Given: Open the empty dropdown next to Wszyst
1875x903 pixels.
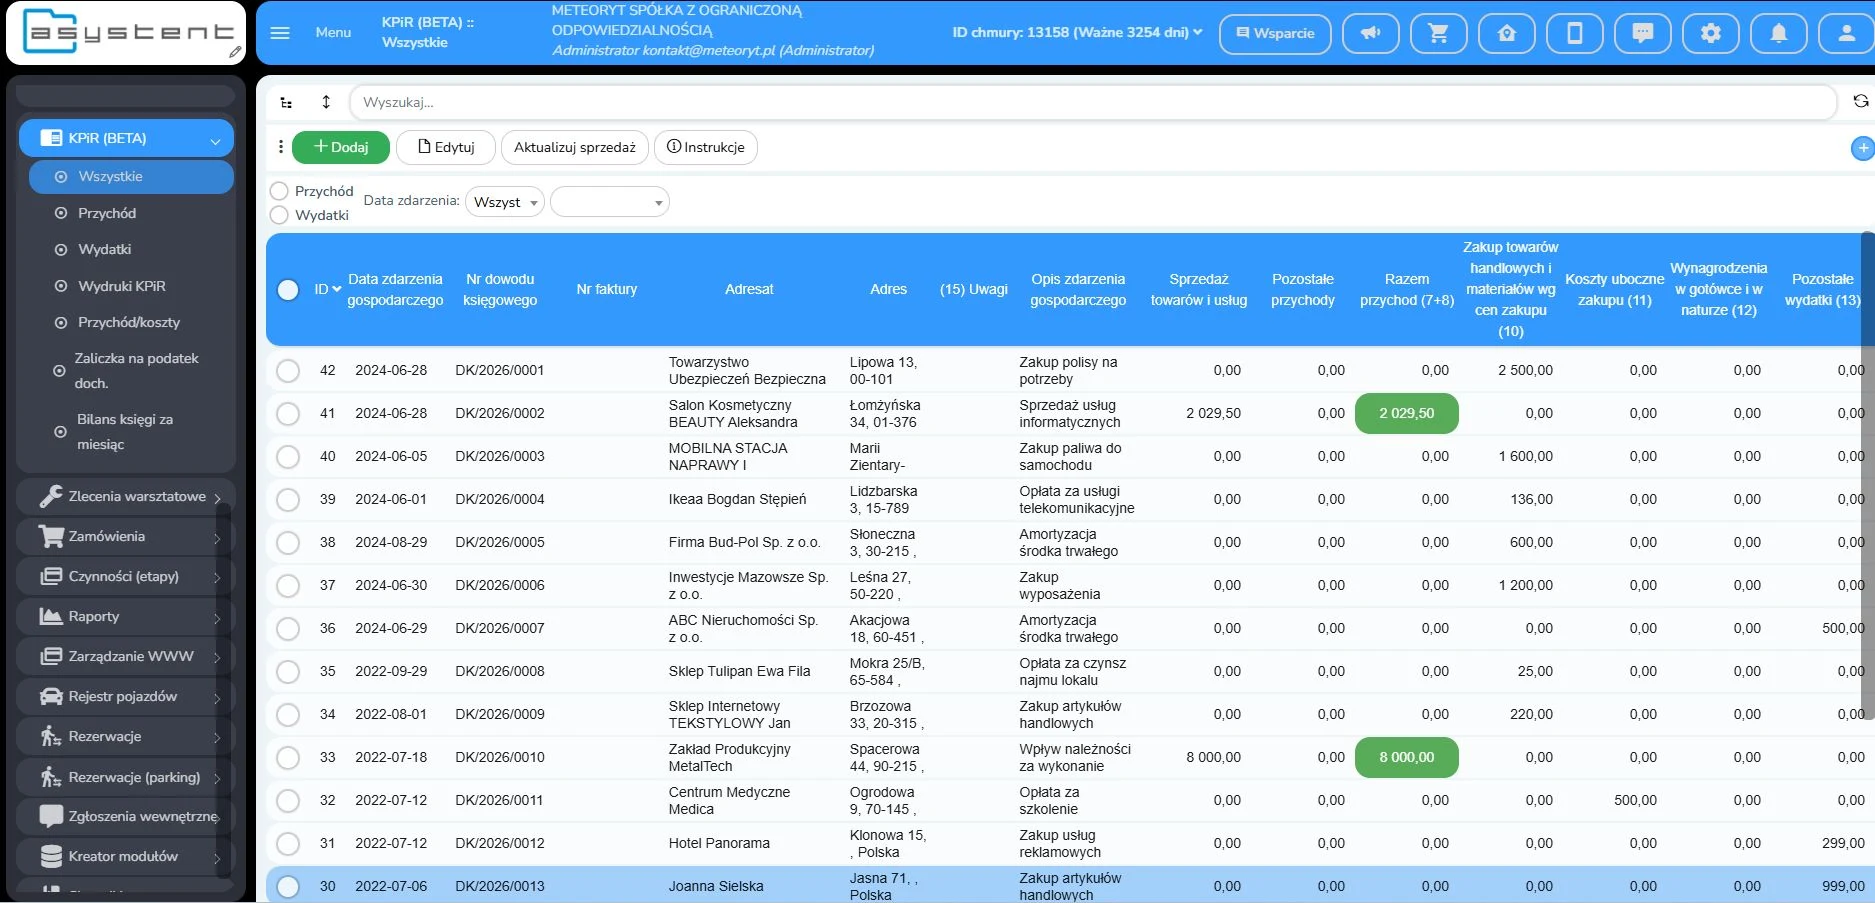Looking at the screenshot, I should [609, 202].
